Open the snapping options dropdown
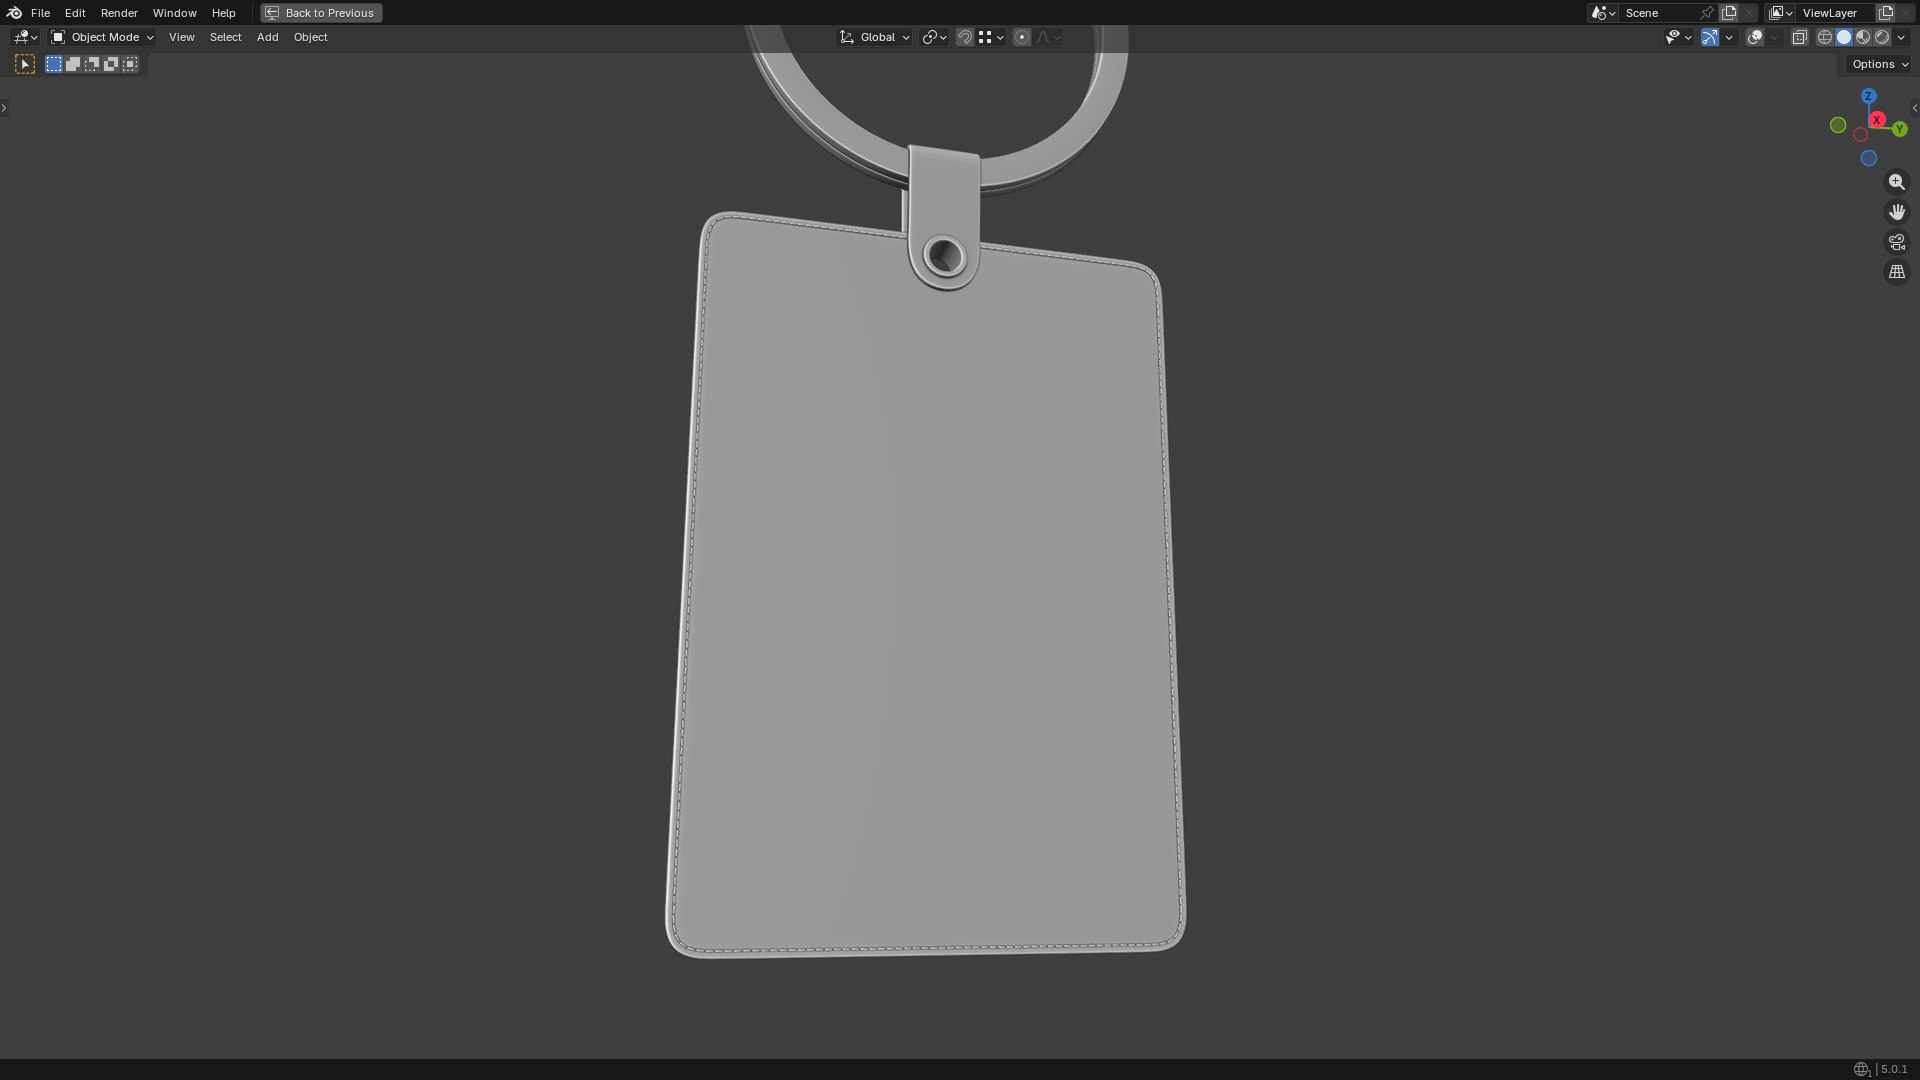1920x1080 pixels. point(991,37)
